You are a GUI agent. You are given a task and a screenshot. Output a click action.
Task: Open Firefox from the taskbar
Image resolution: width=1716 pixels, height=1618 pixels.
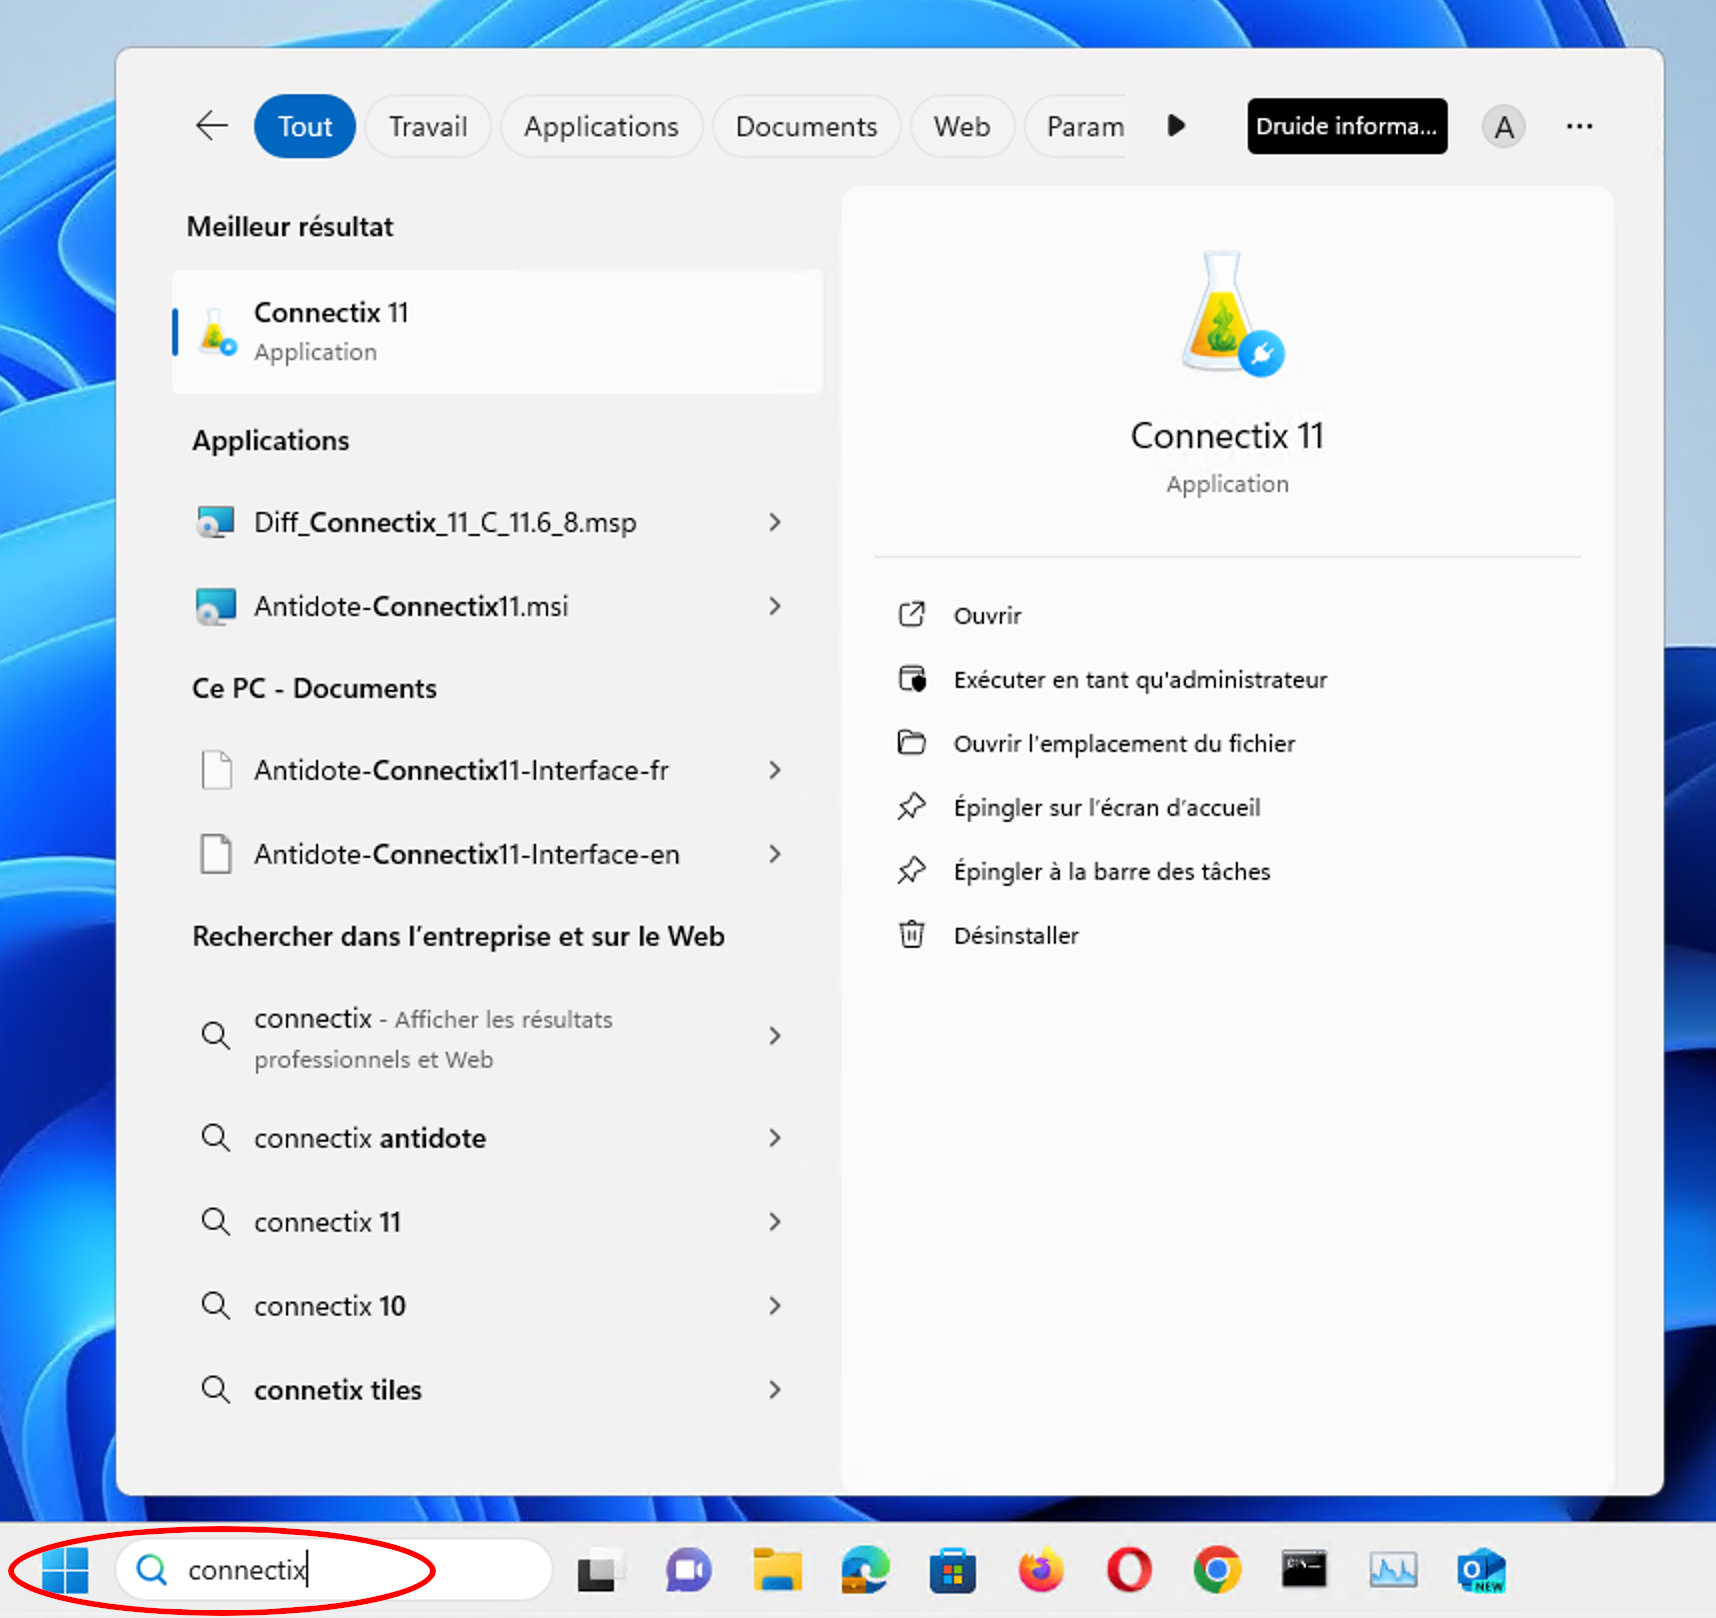[x=1041, y=1570]
